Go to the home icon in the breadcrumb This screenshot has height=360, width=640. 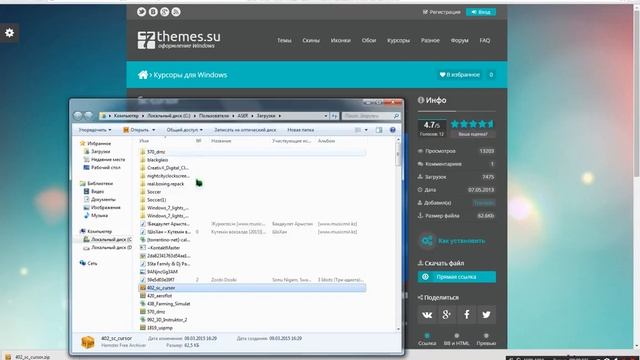tap(142, 75)
